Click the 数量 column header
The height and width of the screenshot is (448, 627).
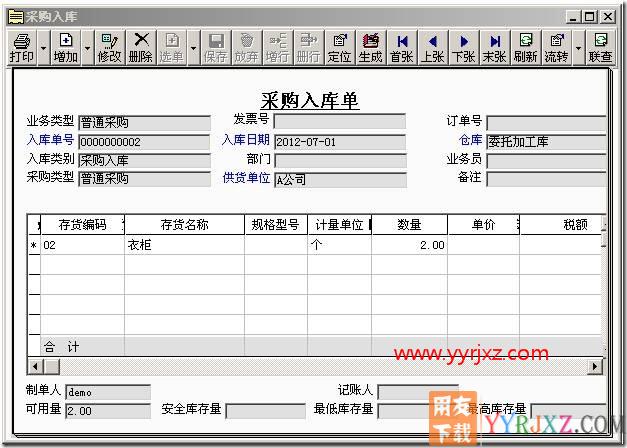point(409,225)
